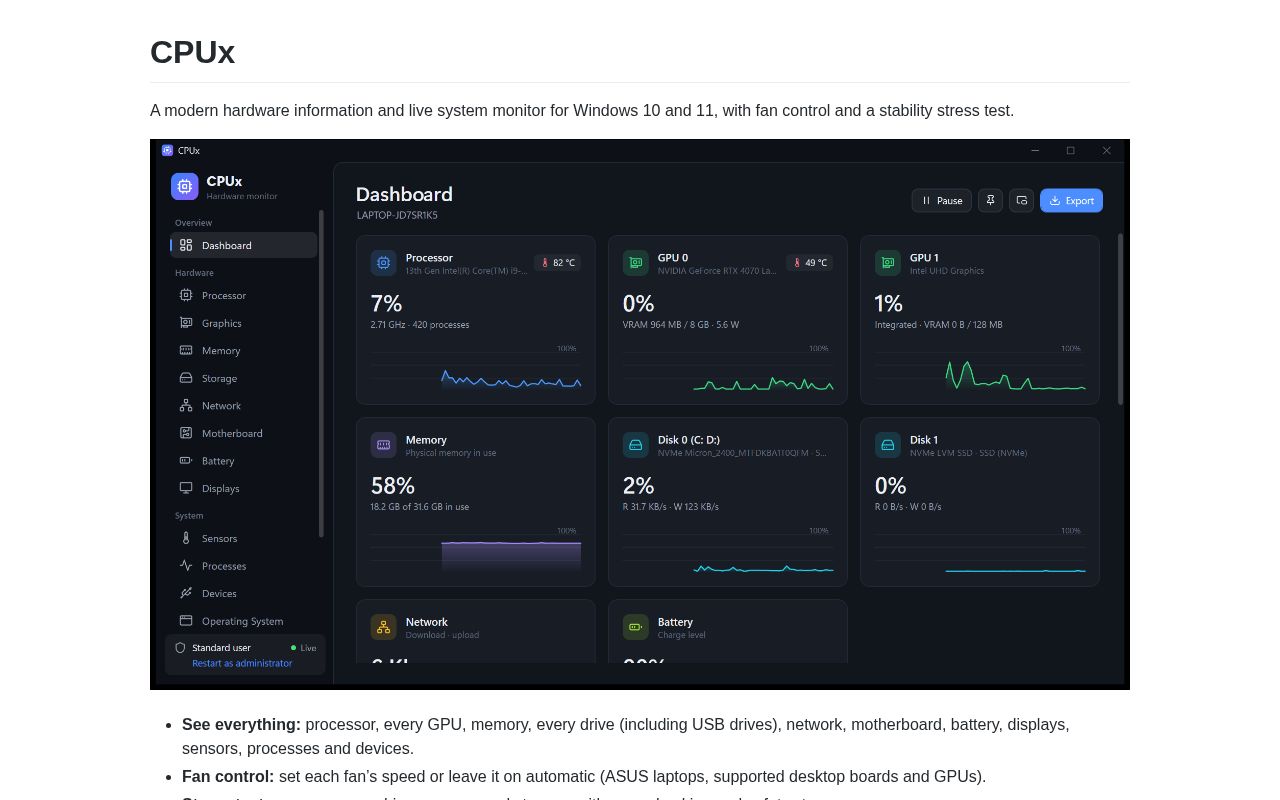
Task: Click "Integrated · VRAM 0 B / 128 MB"
Action: point(939,325)
